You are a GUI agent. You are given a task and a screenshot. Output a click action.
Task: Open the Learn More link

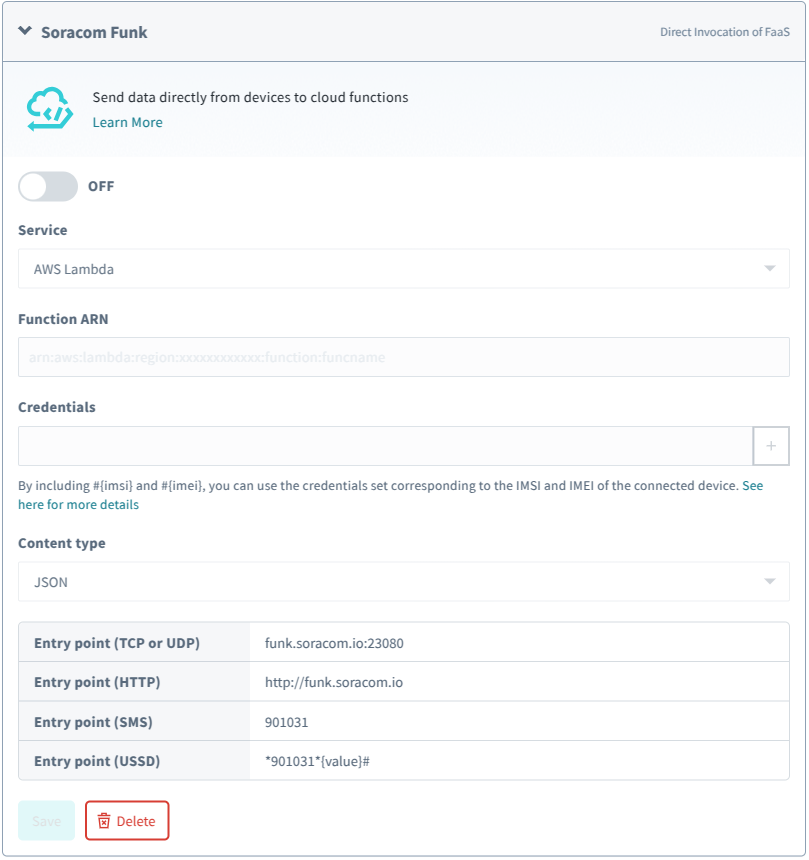(127, 122)
